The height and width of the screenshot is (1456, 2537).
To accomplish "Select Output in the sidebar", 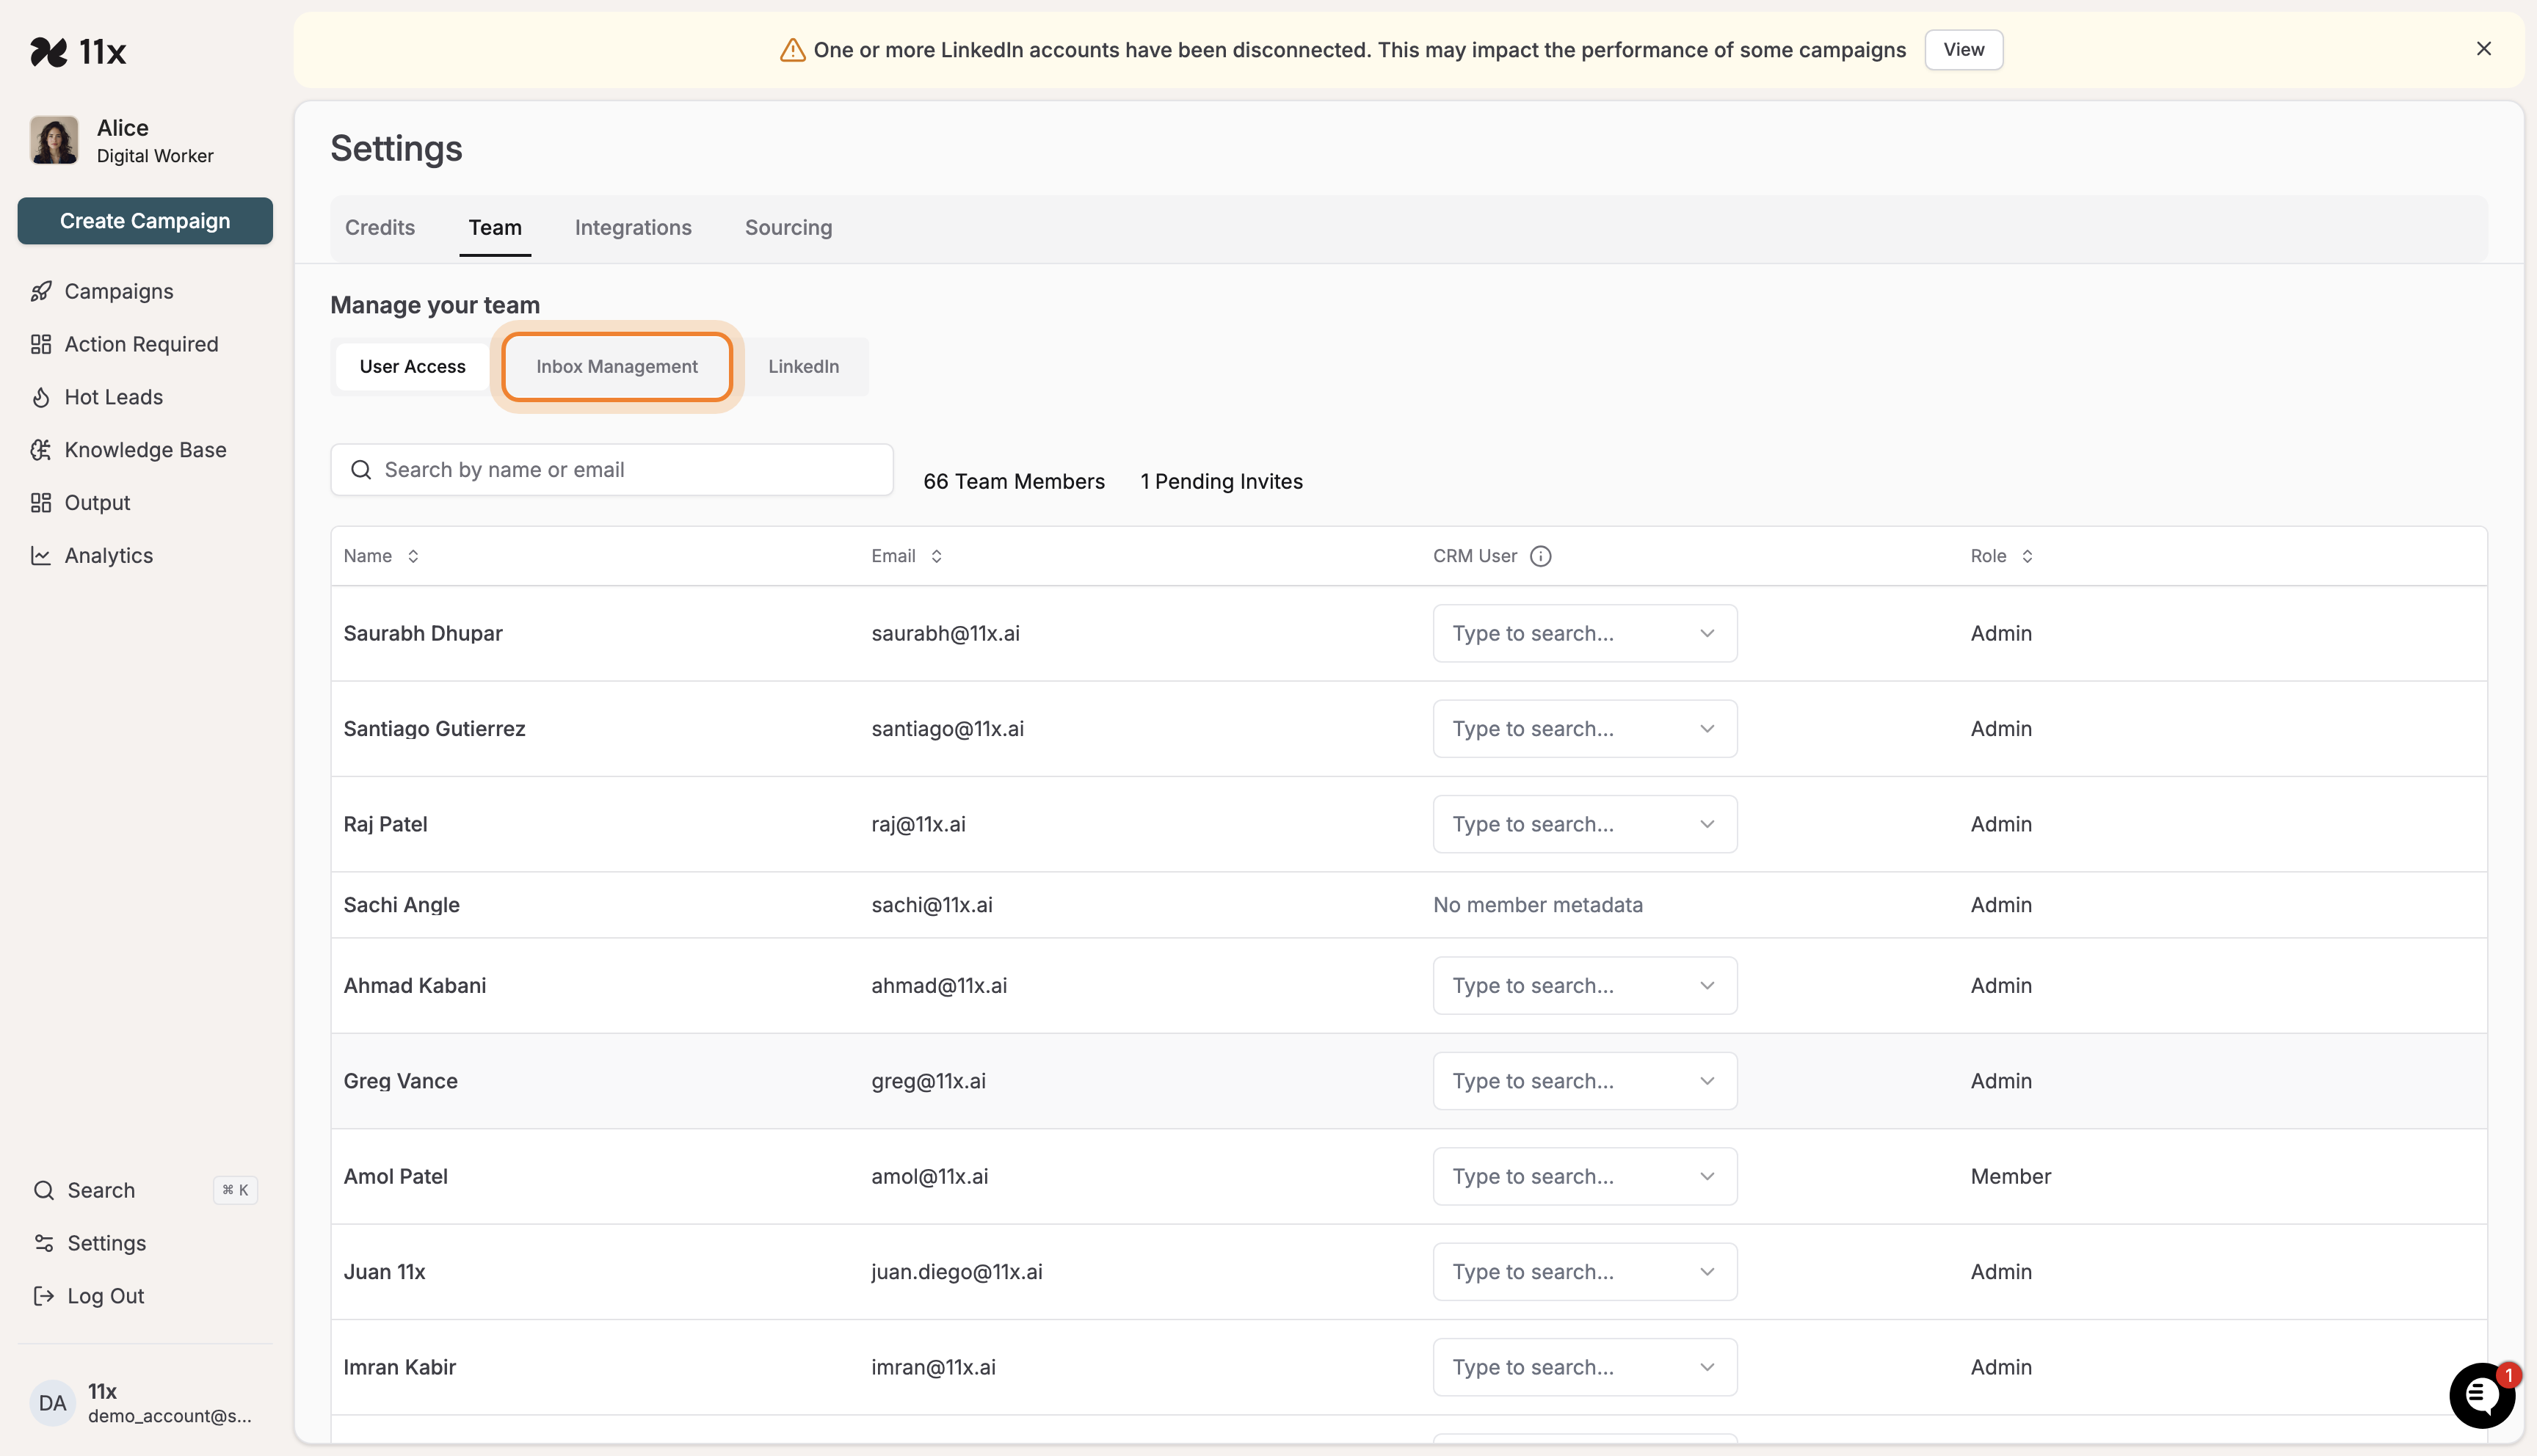I will [97, 502].
